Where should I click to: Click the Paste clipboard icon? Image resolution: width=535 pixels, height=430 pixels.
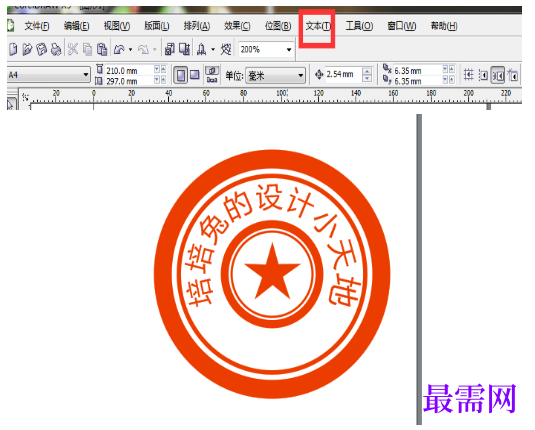click(102, 49)
